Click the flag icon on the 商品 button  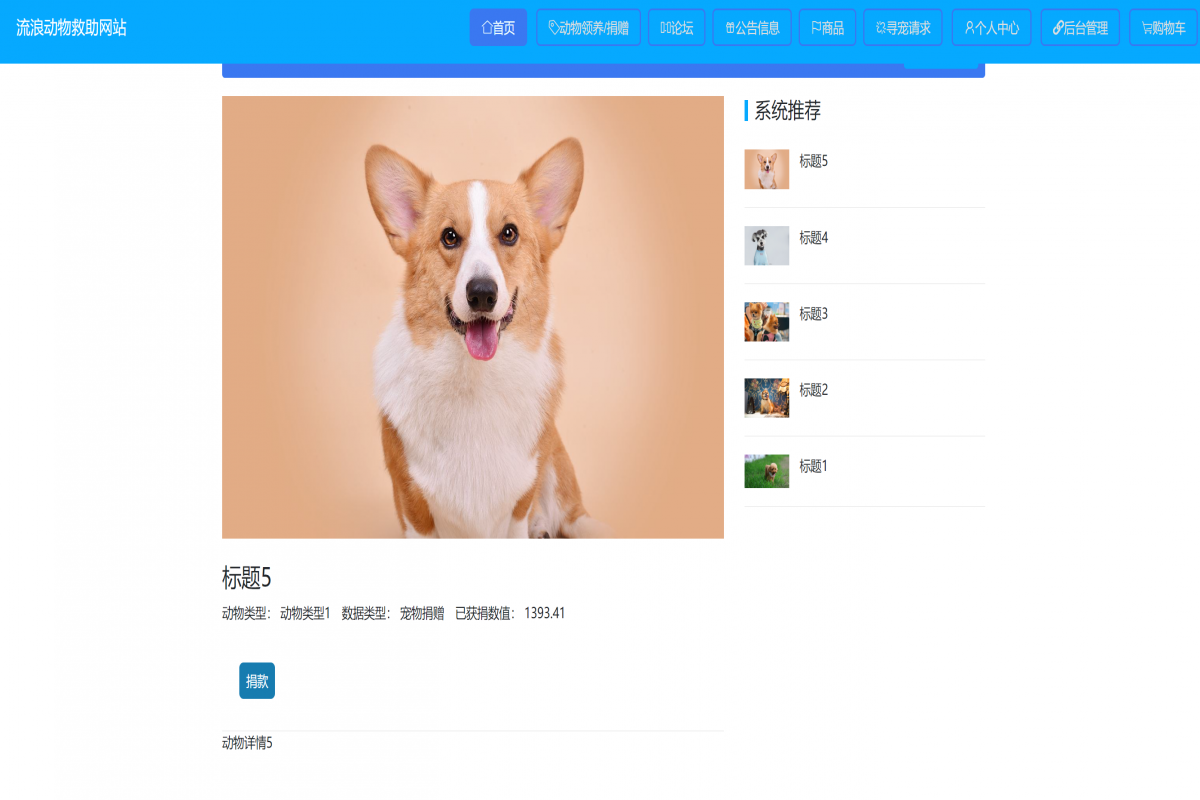pyautogui.click(x=816, y=27)
